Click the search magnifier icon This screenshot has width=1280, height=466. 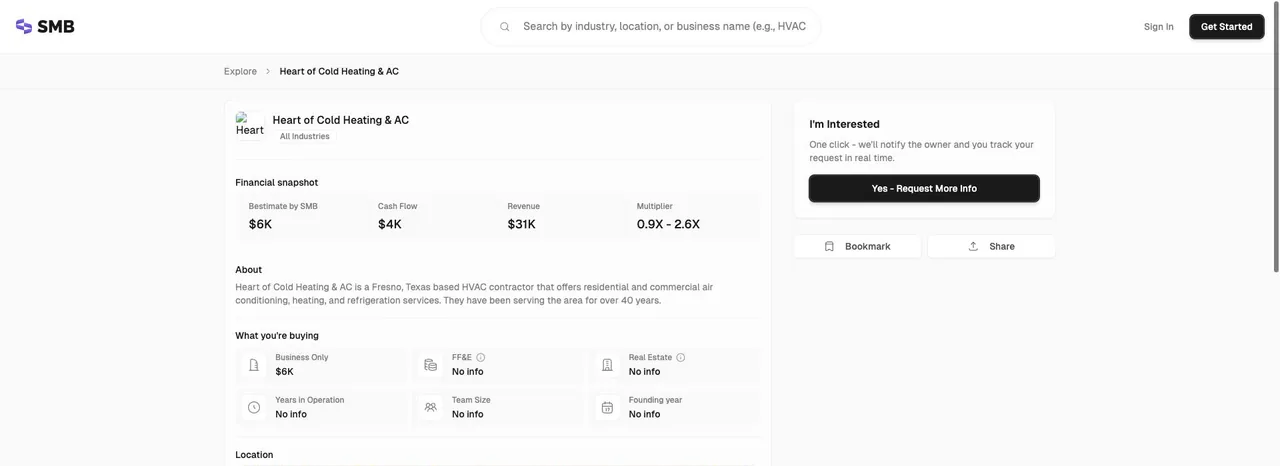pos(505,27)
